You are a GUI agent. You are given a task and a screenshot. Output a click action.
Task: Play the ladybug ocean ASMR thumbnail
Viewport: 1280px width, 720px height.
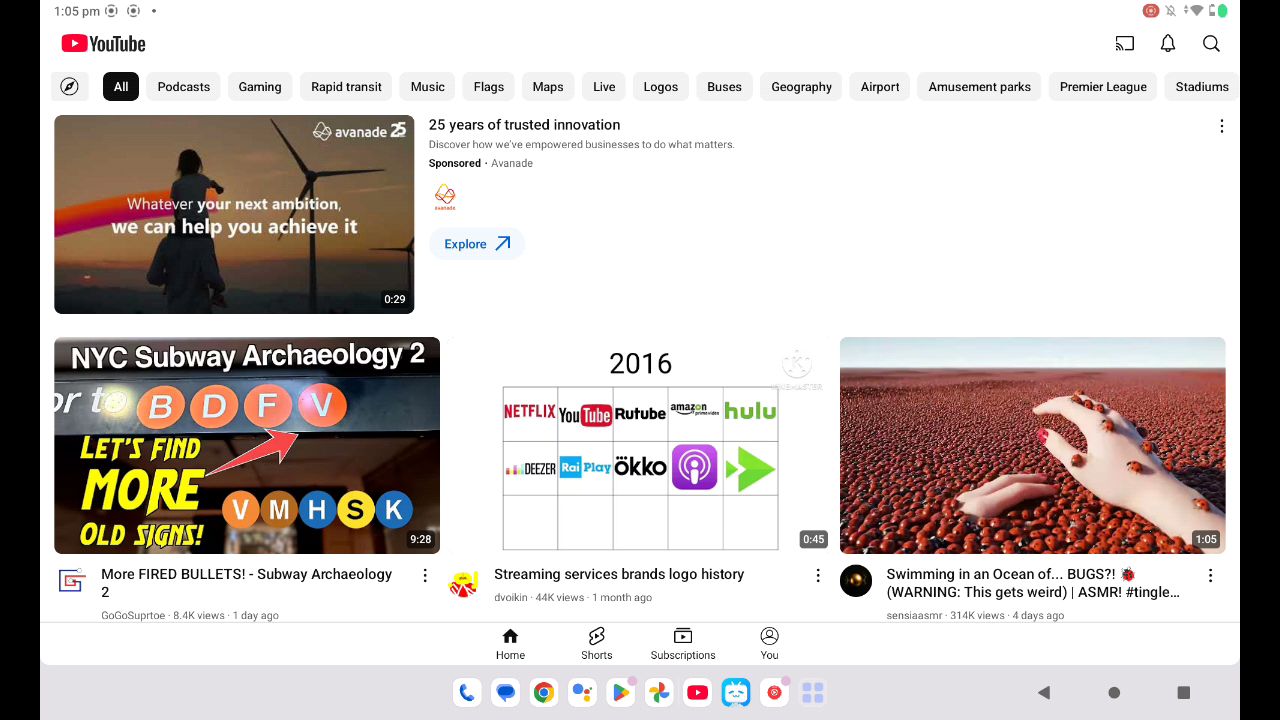click(x=1033, y=445)
